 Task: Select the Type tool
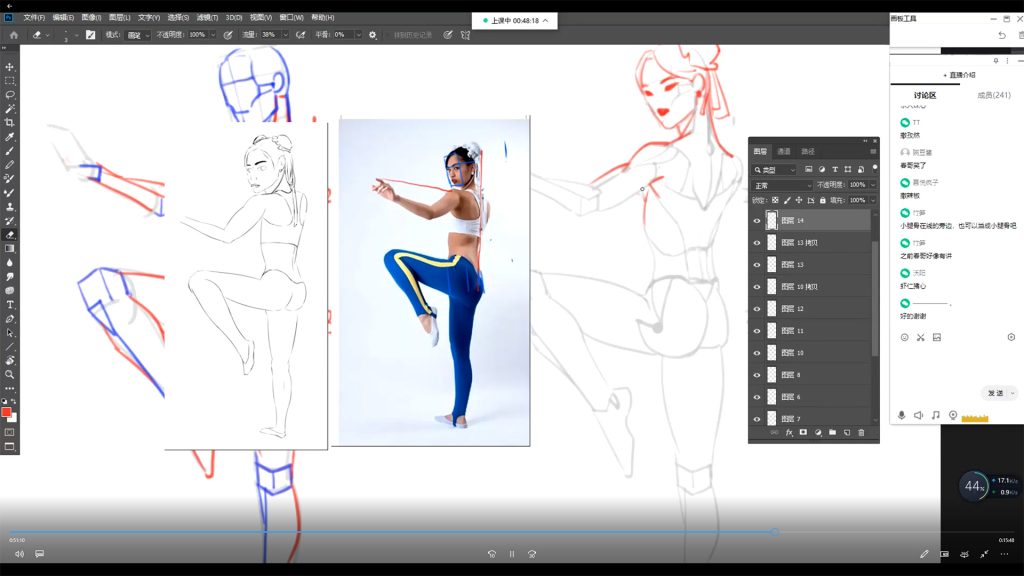point(10,304)
